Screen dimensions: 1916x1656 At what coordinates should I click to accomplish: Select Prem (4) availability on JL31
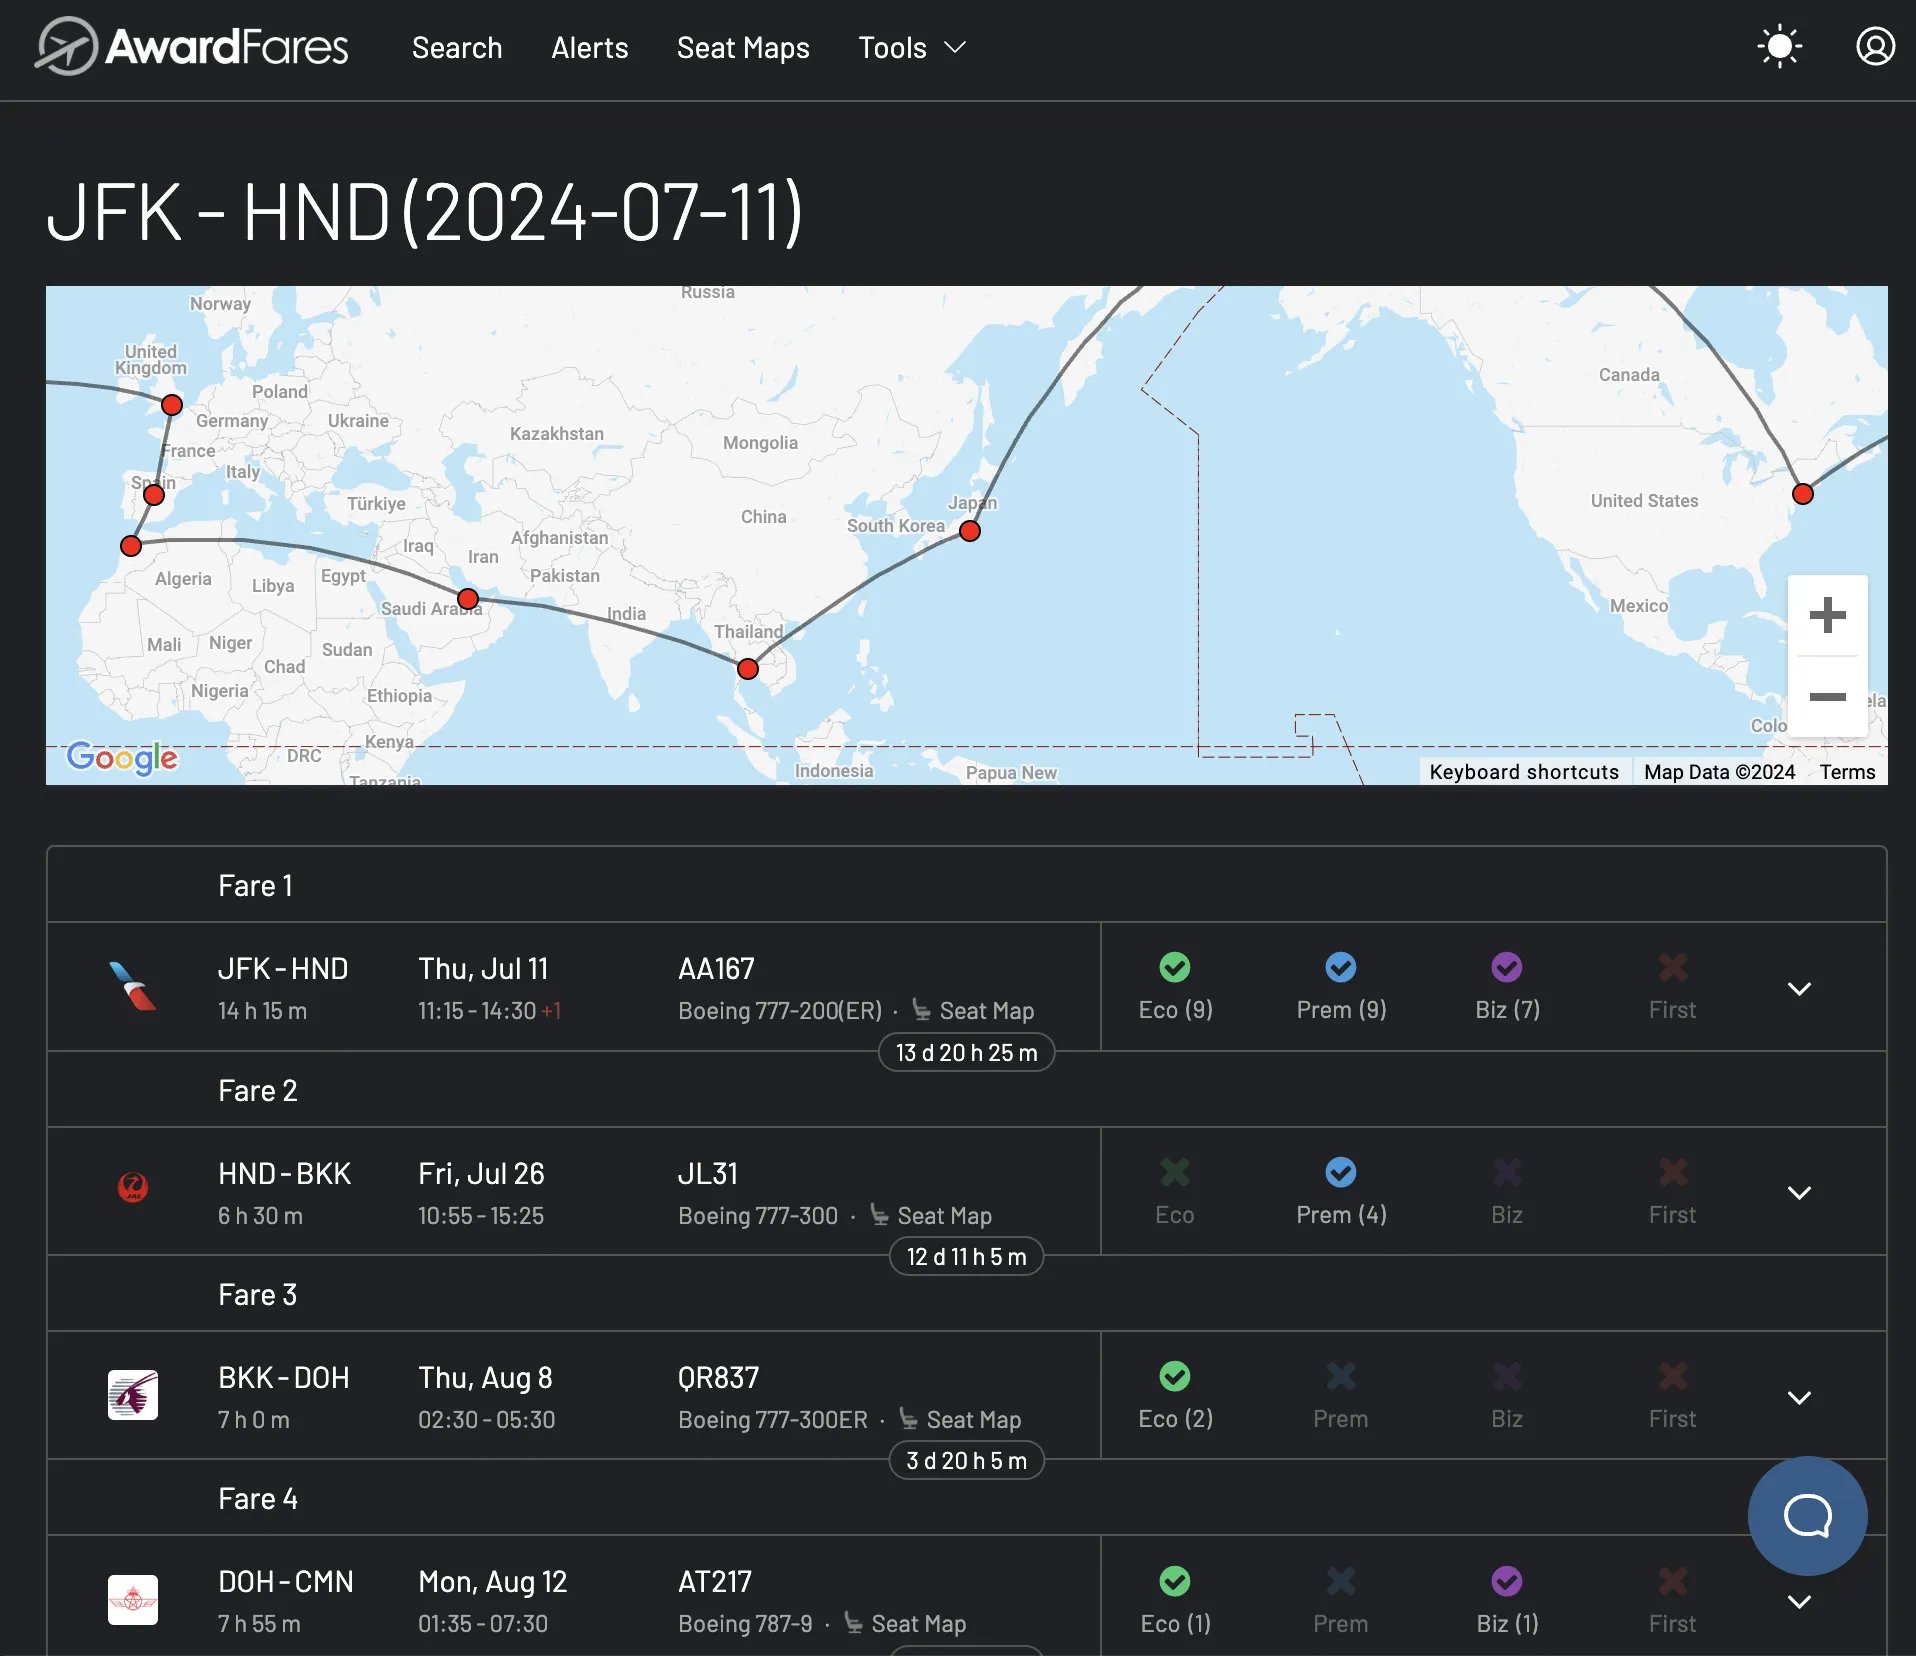[x=1341, y=1192]
